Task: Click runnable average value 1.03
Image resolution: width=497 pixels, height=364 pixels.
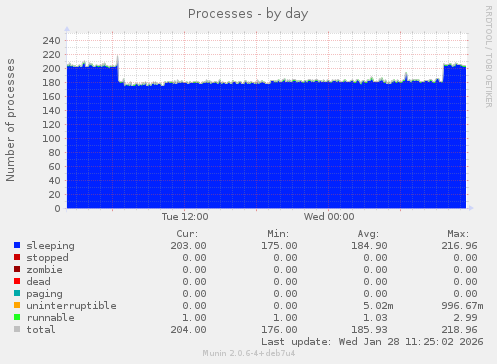Action: coord(375,318)
